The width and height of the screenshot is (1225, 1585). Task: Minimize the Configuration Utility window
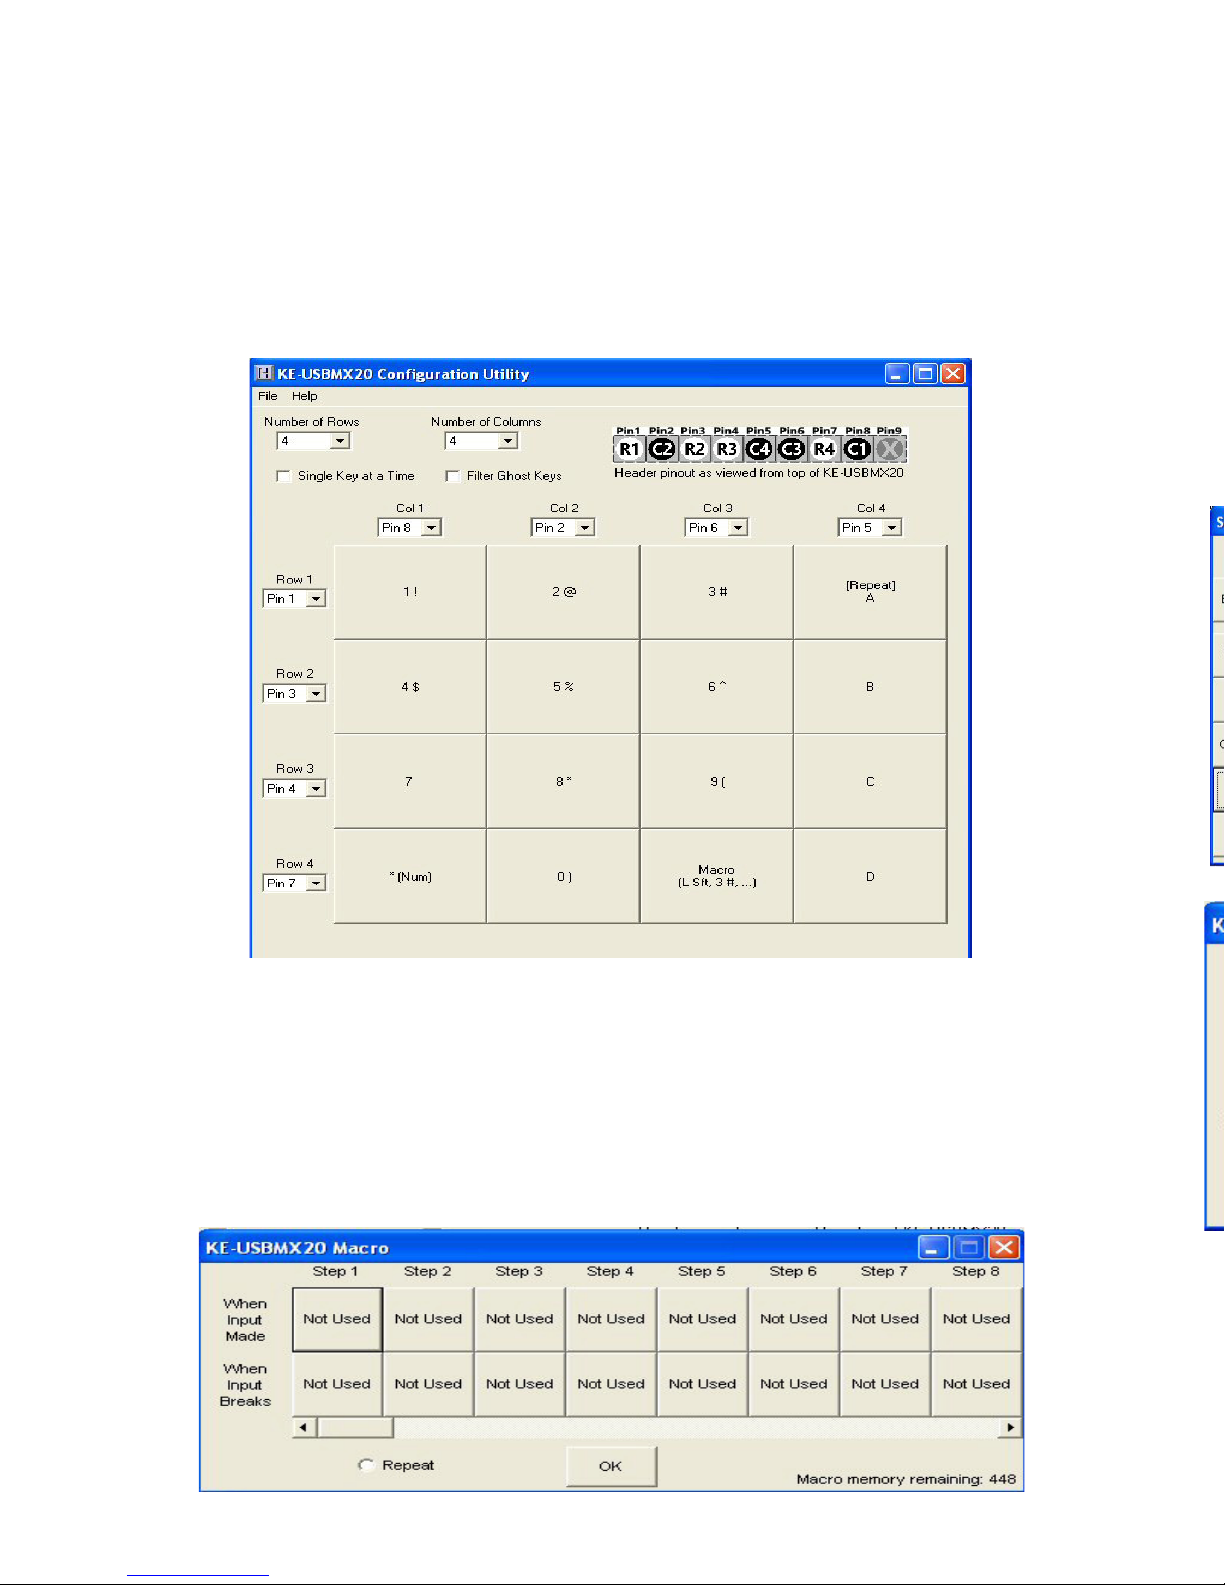click(x=898, y=373)
